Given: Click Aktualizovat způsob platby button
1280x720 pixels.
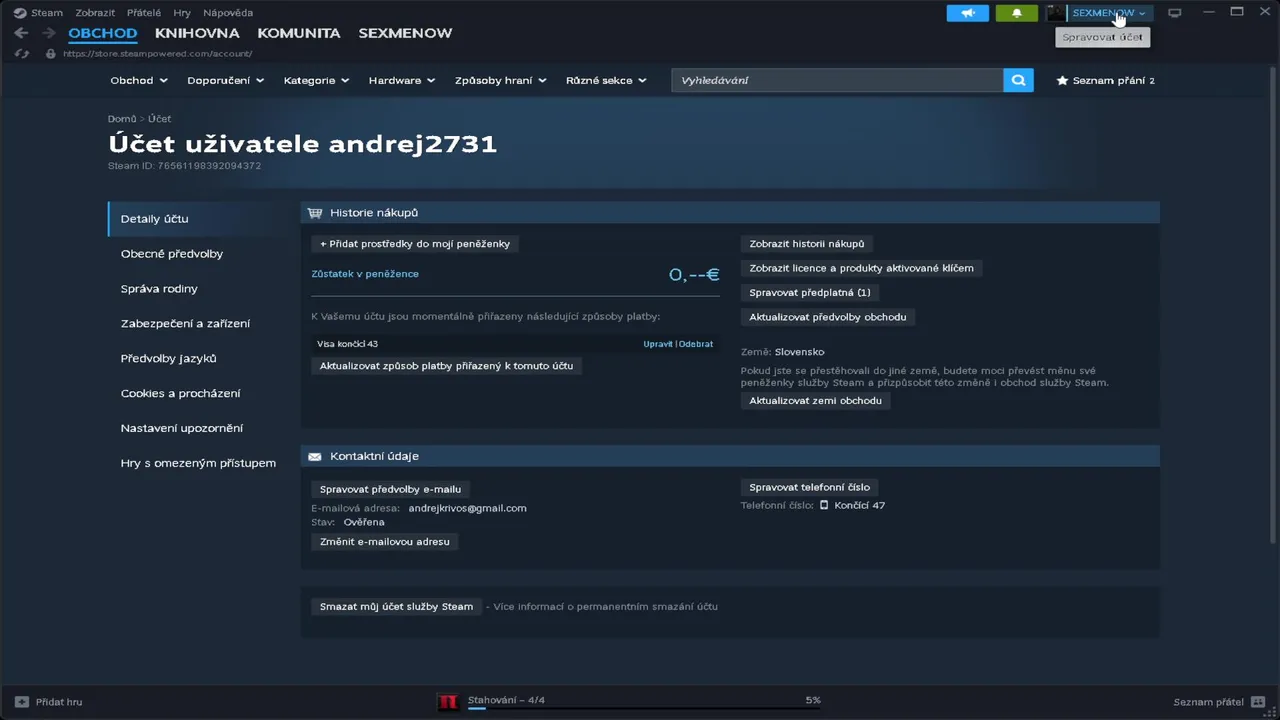Looking at the screenshot, I should point(446,366).
